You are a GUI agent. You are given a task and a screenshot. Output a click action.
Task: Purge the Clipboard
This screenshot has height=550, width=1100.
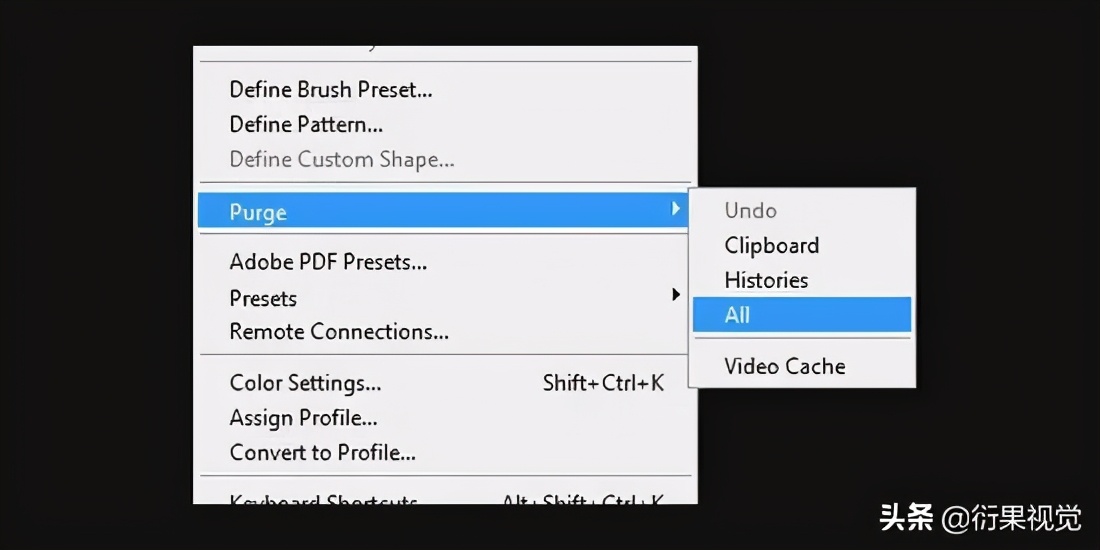point(771,246)
